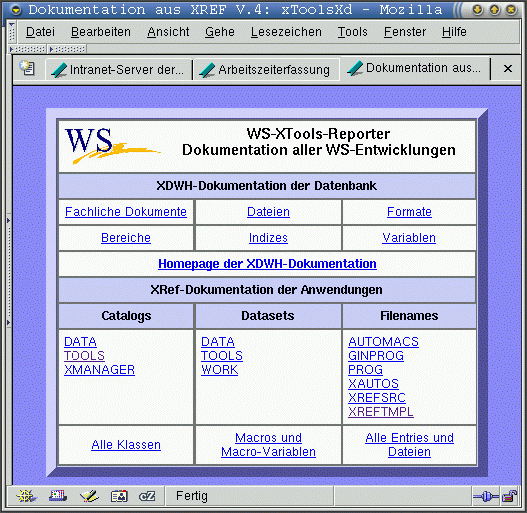Open the Dateien link under XDWH-Dokumentation

(x=268, y=212)
